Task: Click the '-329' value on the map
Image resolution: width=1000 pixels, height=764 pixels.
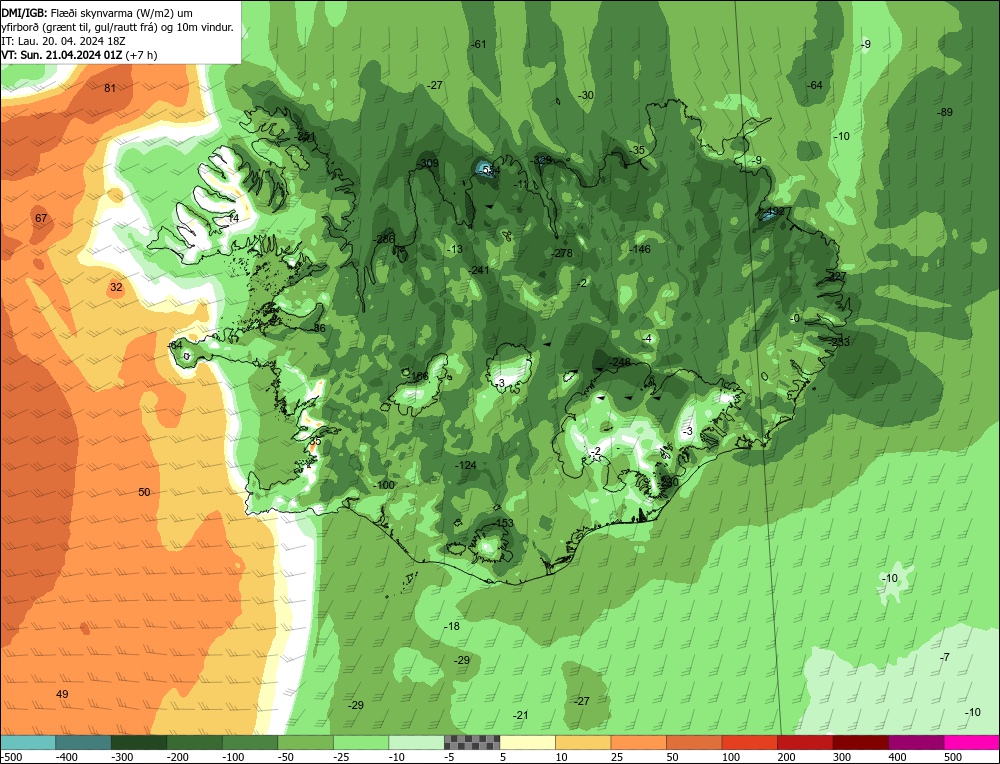Action: pyautogui.click(x=541, y=160)
